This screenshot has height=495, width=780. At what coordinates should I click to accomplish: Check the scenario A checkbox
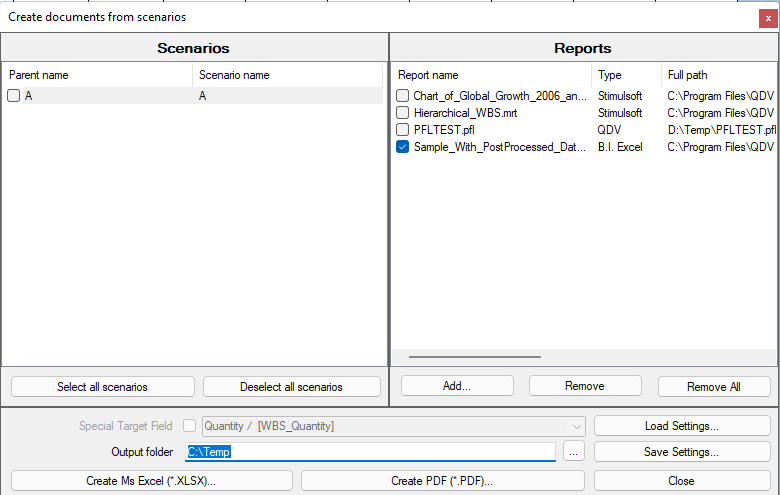(x=14, y=96)
